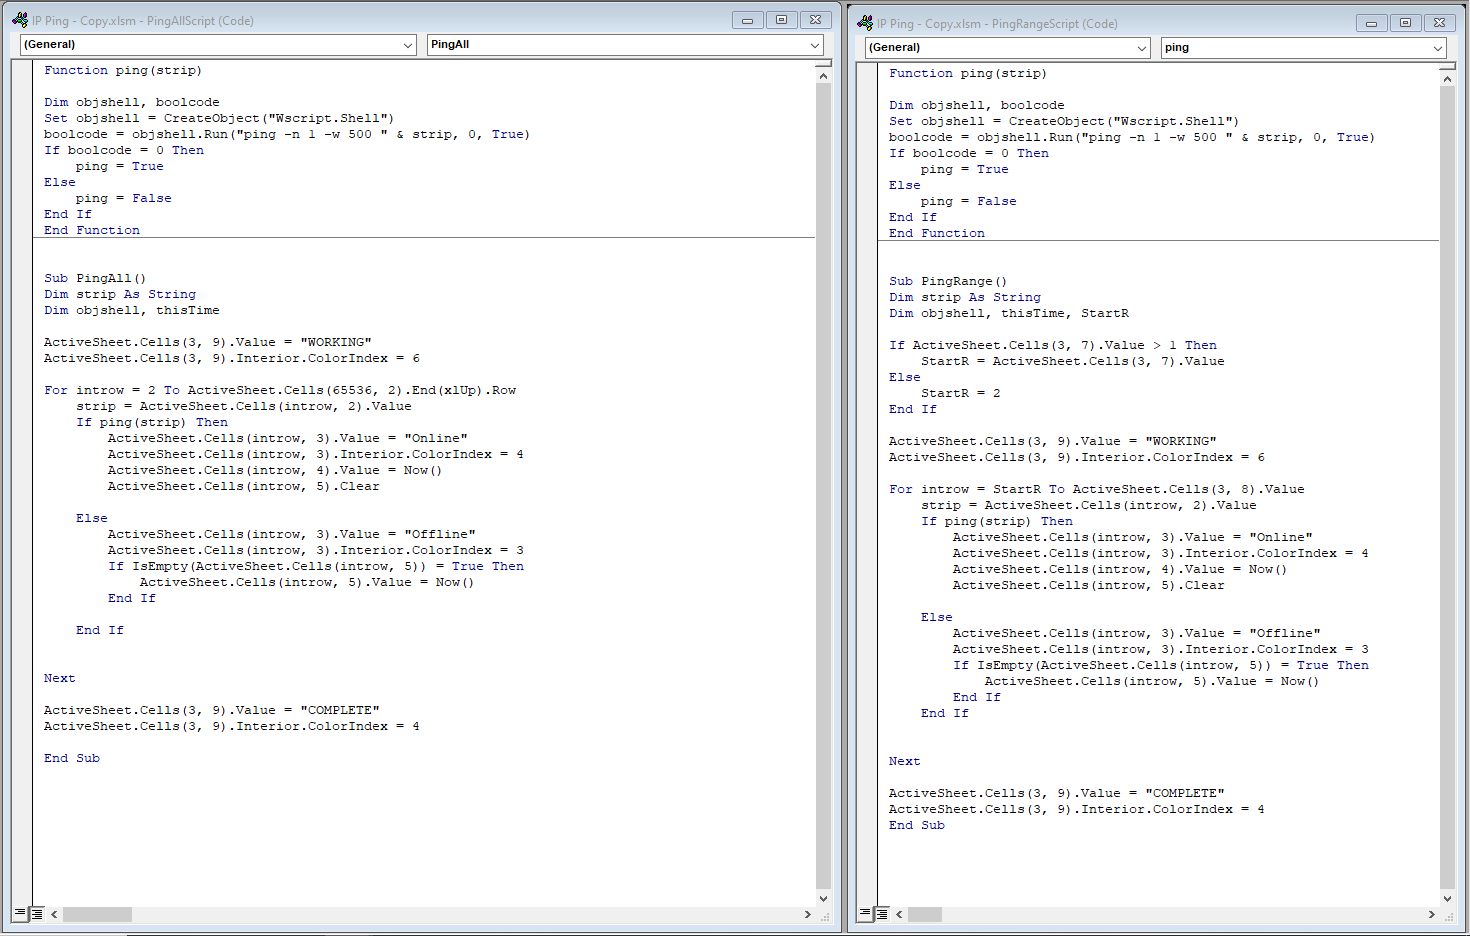Click the scroll-down arrow icon in PingAllScript window
Image resolution: width=1470 pixels, height=936 pixels.
tap(822, 898)
